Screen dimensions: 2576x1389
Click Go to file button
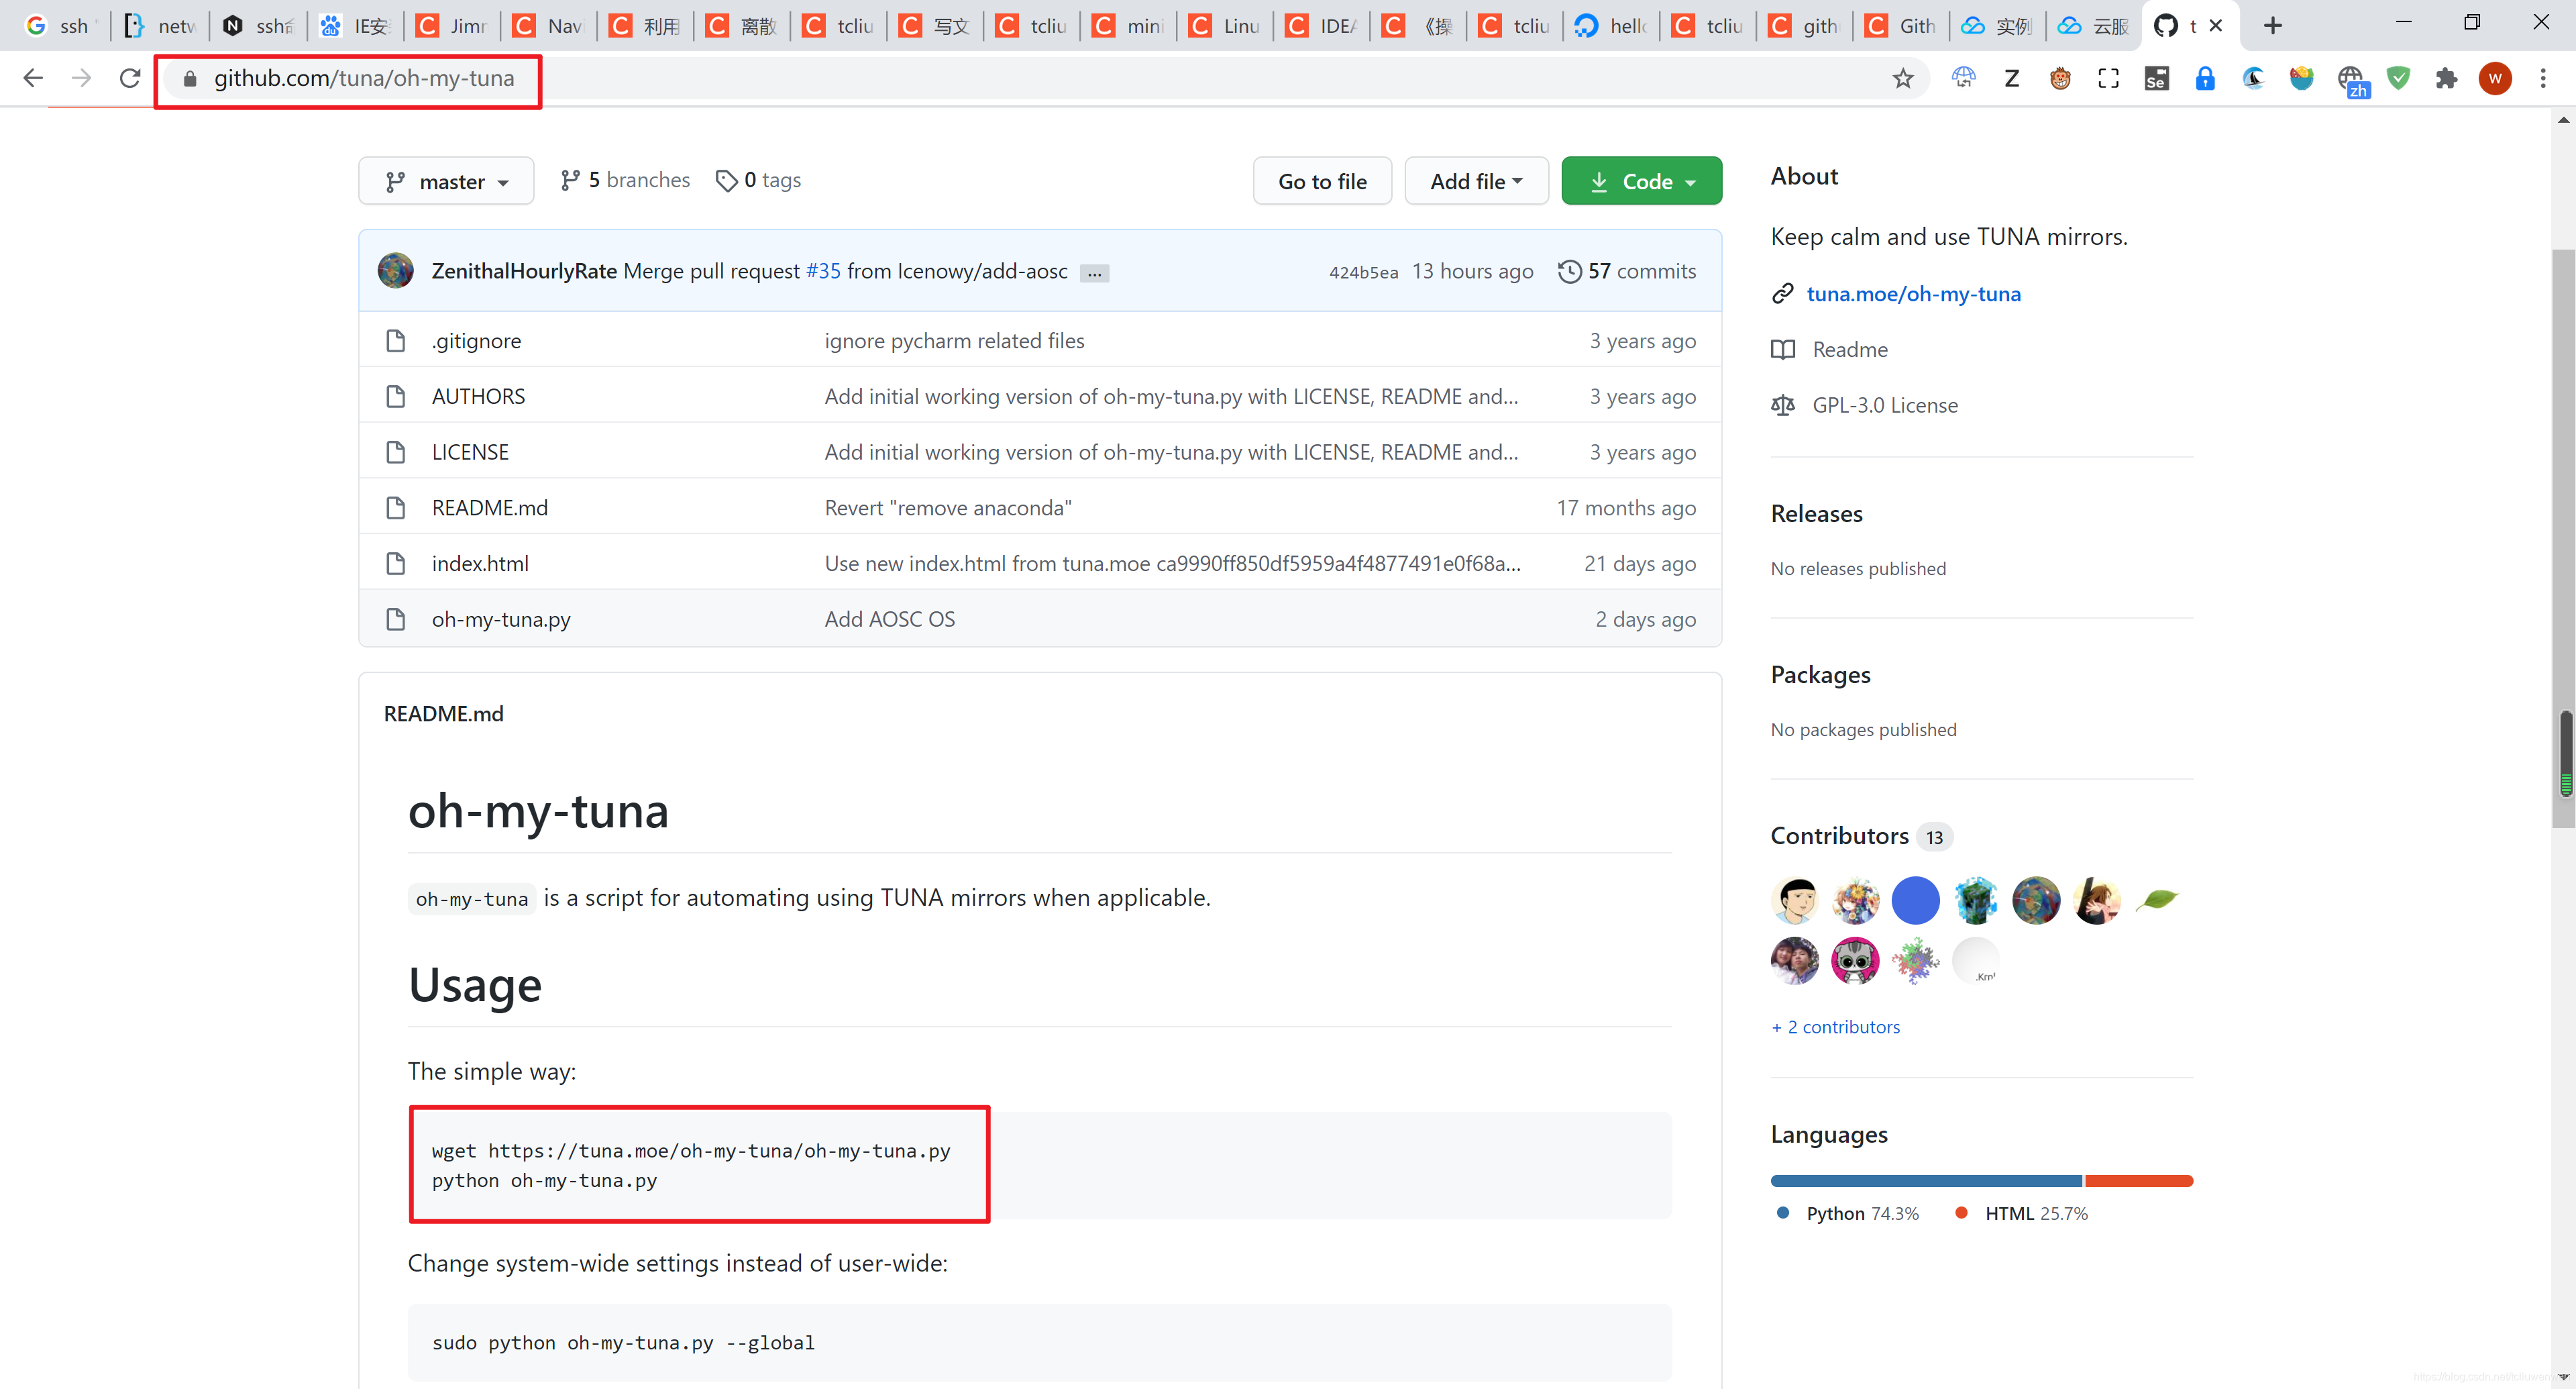click(1322, 181)
